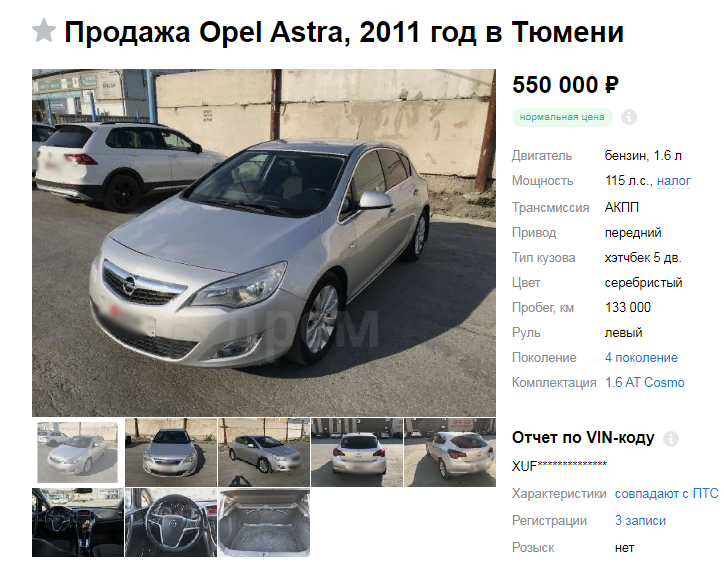Open the main Opel Astra photo
This screenshot has width=724, height=569.
point(264,243)
